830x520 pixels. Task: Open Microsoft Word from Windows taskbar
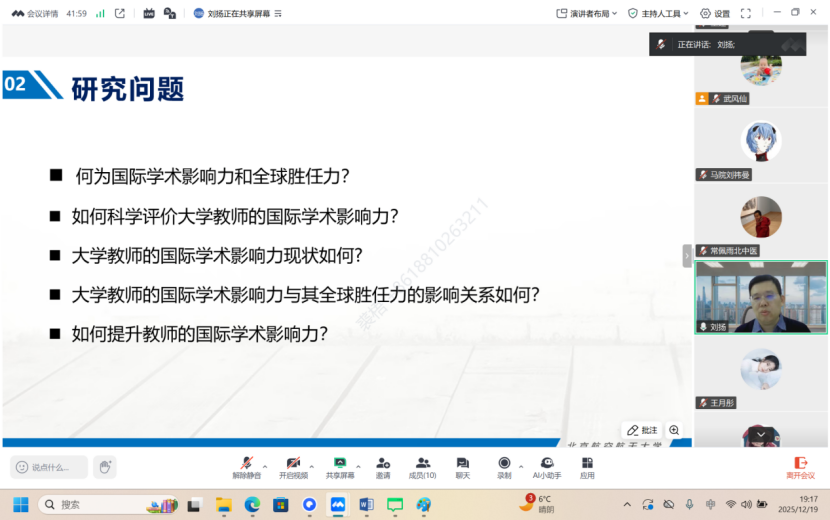click(x=366, y=505)
